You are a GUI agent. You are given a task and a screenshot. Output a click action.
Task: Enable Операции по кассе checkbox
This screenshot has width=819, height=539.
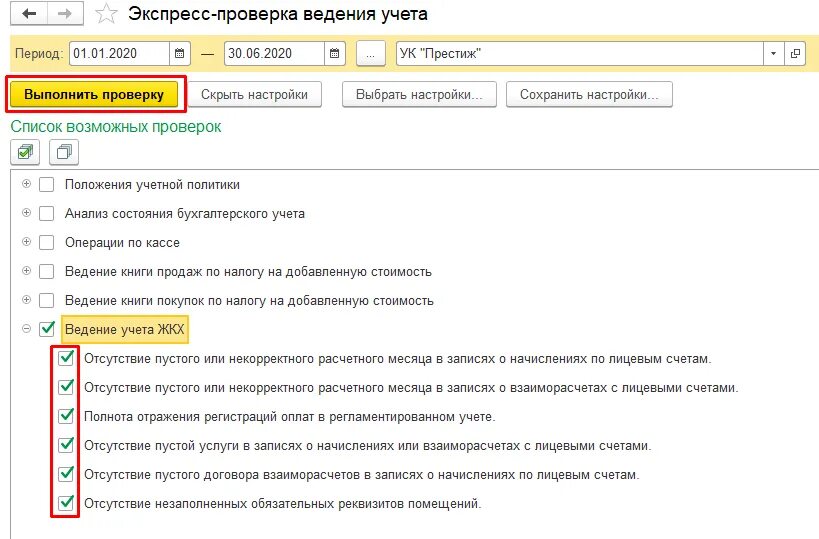[46, 242]
